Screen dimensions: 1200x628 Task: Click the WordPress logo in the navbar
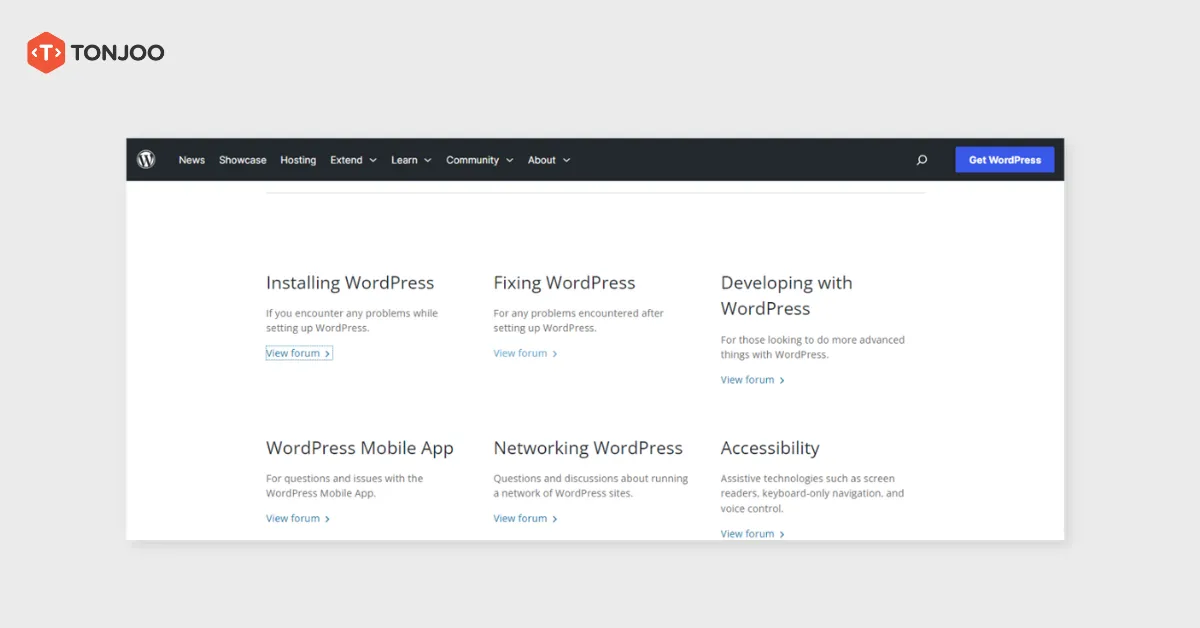tap(146, 159)
